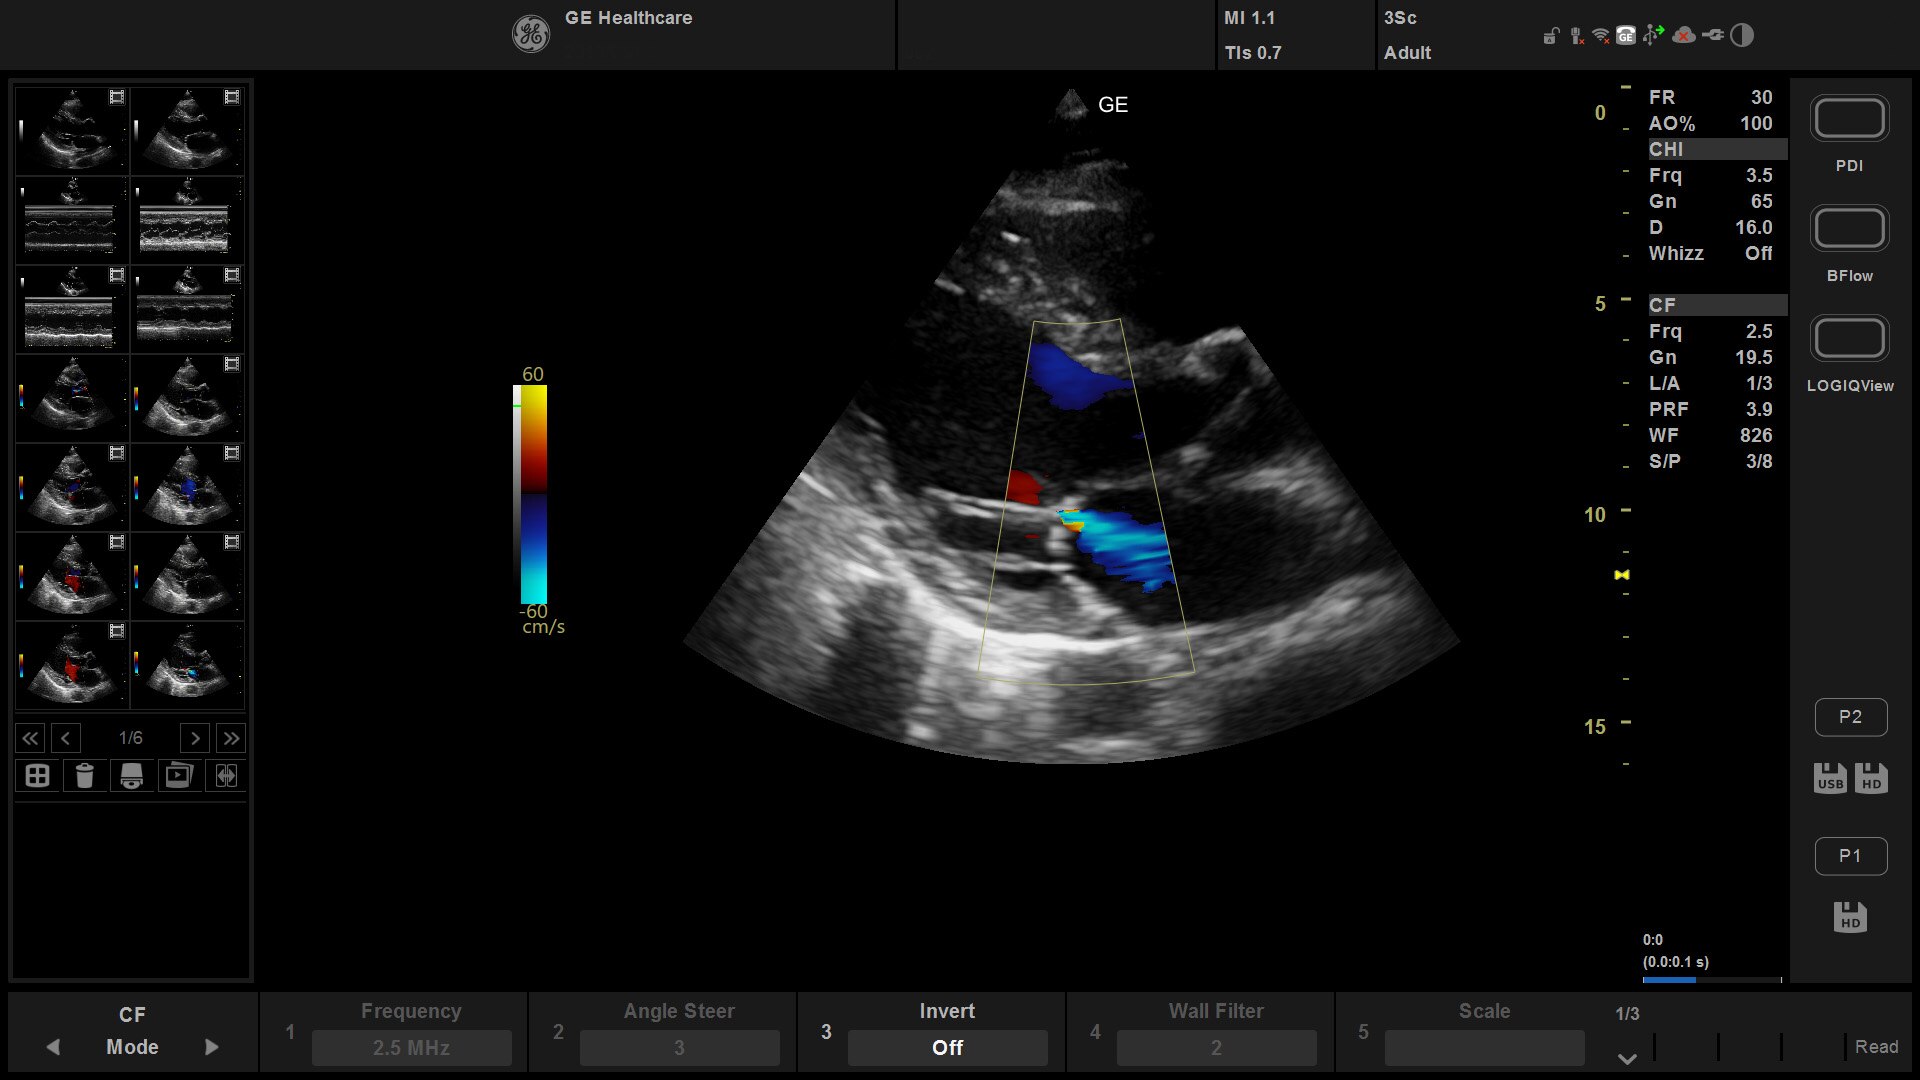Switch CF Mode with left arrow

click(53, 1047)
